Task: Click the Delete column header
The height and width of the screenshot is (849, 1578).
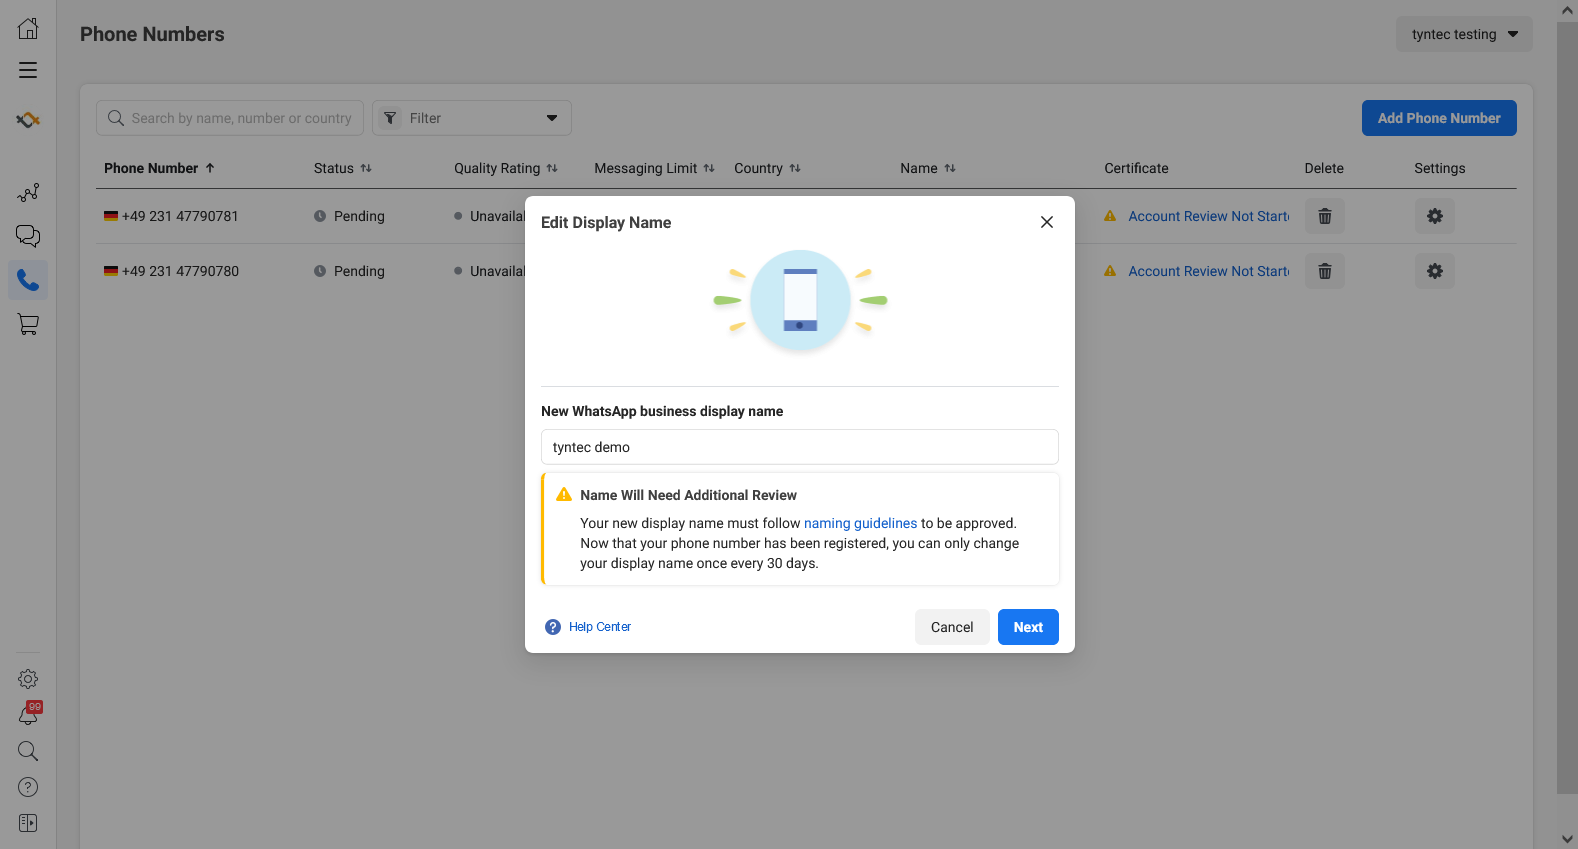Action: point(1324,168)
